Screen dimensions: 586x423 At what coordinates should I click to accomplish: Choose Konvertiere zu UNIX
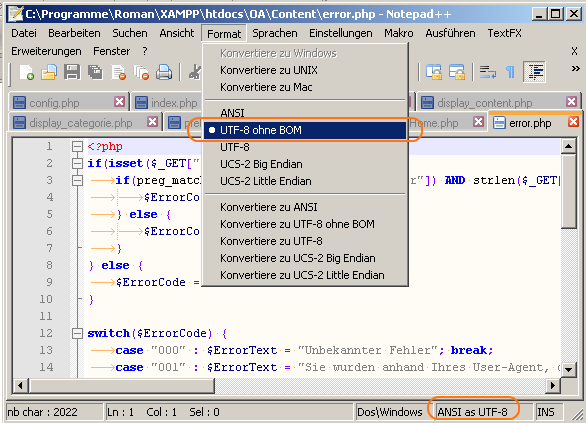click(305, 70)
